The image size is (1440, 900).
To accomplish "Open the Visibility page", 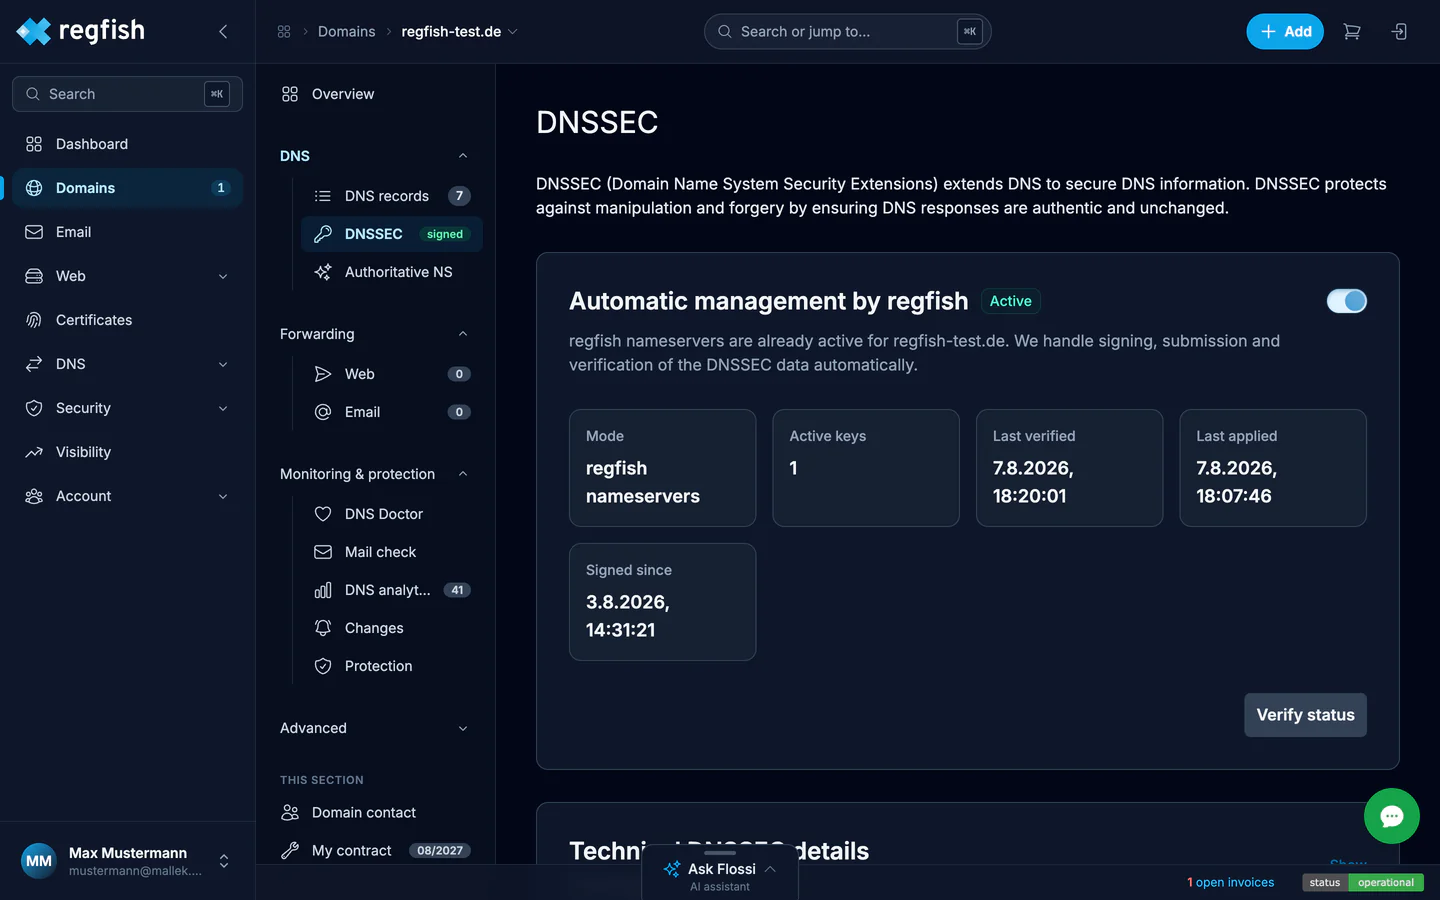I will (x=128, y=452).
